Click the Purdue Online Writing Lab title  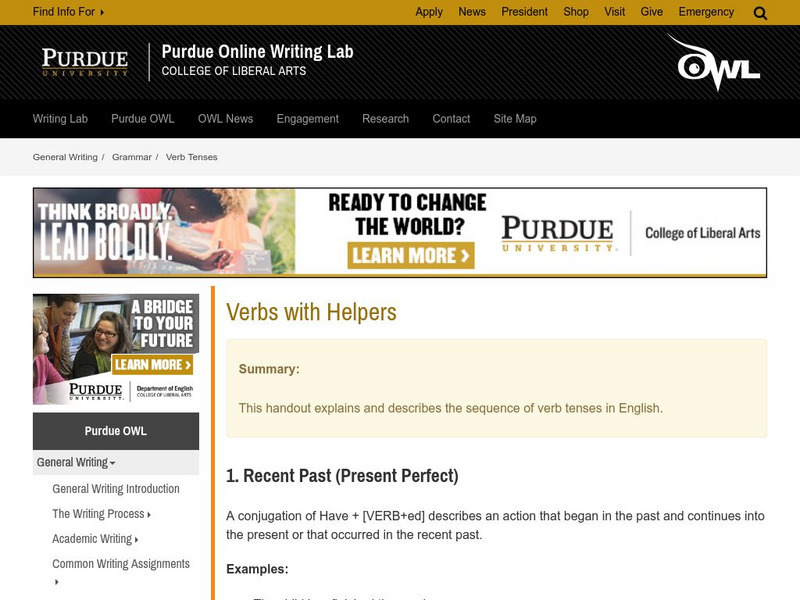(x=258, y=52)
